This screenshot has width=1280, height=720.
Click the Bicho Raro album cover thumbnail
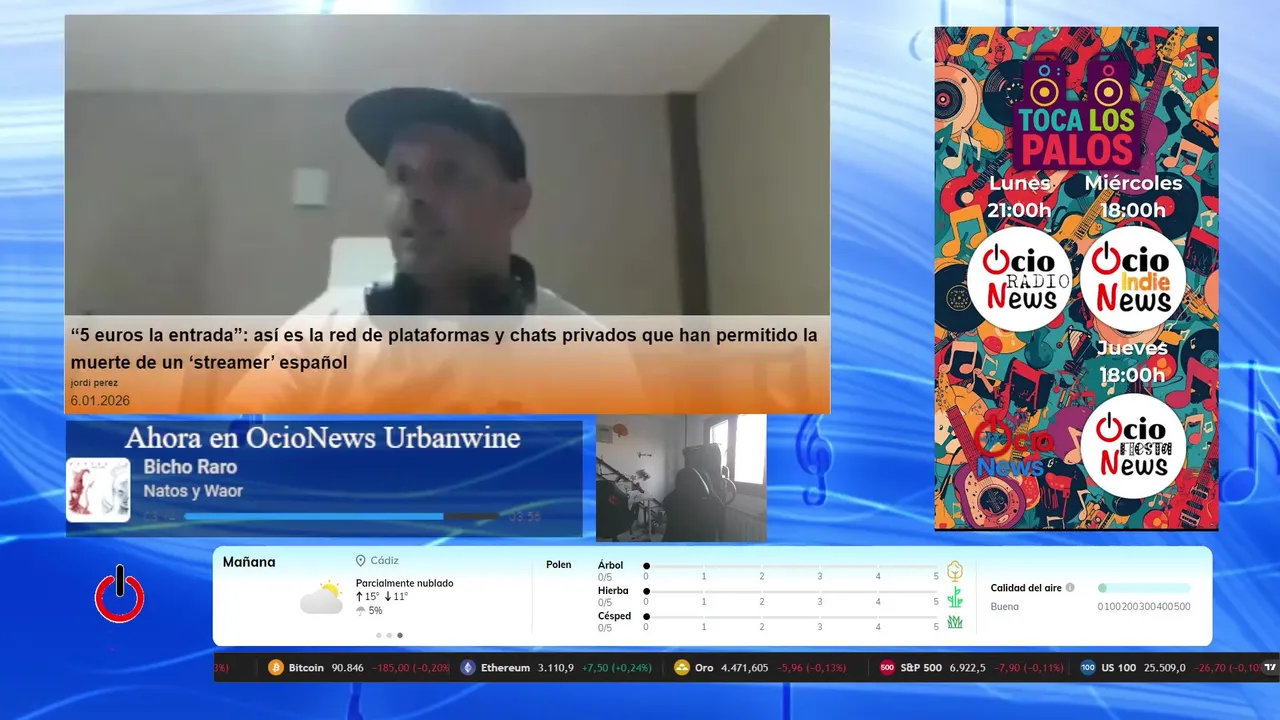98,490
